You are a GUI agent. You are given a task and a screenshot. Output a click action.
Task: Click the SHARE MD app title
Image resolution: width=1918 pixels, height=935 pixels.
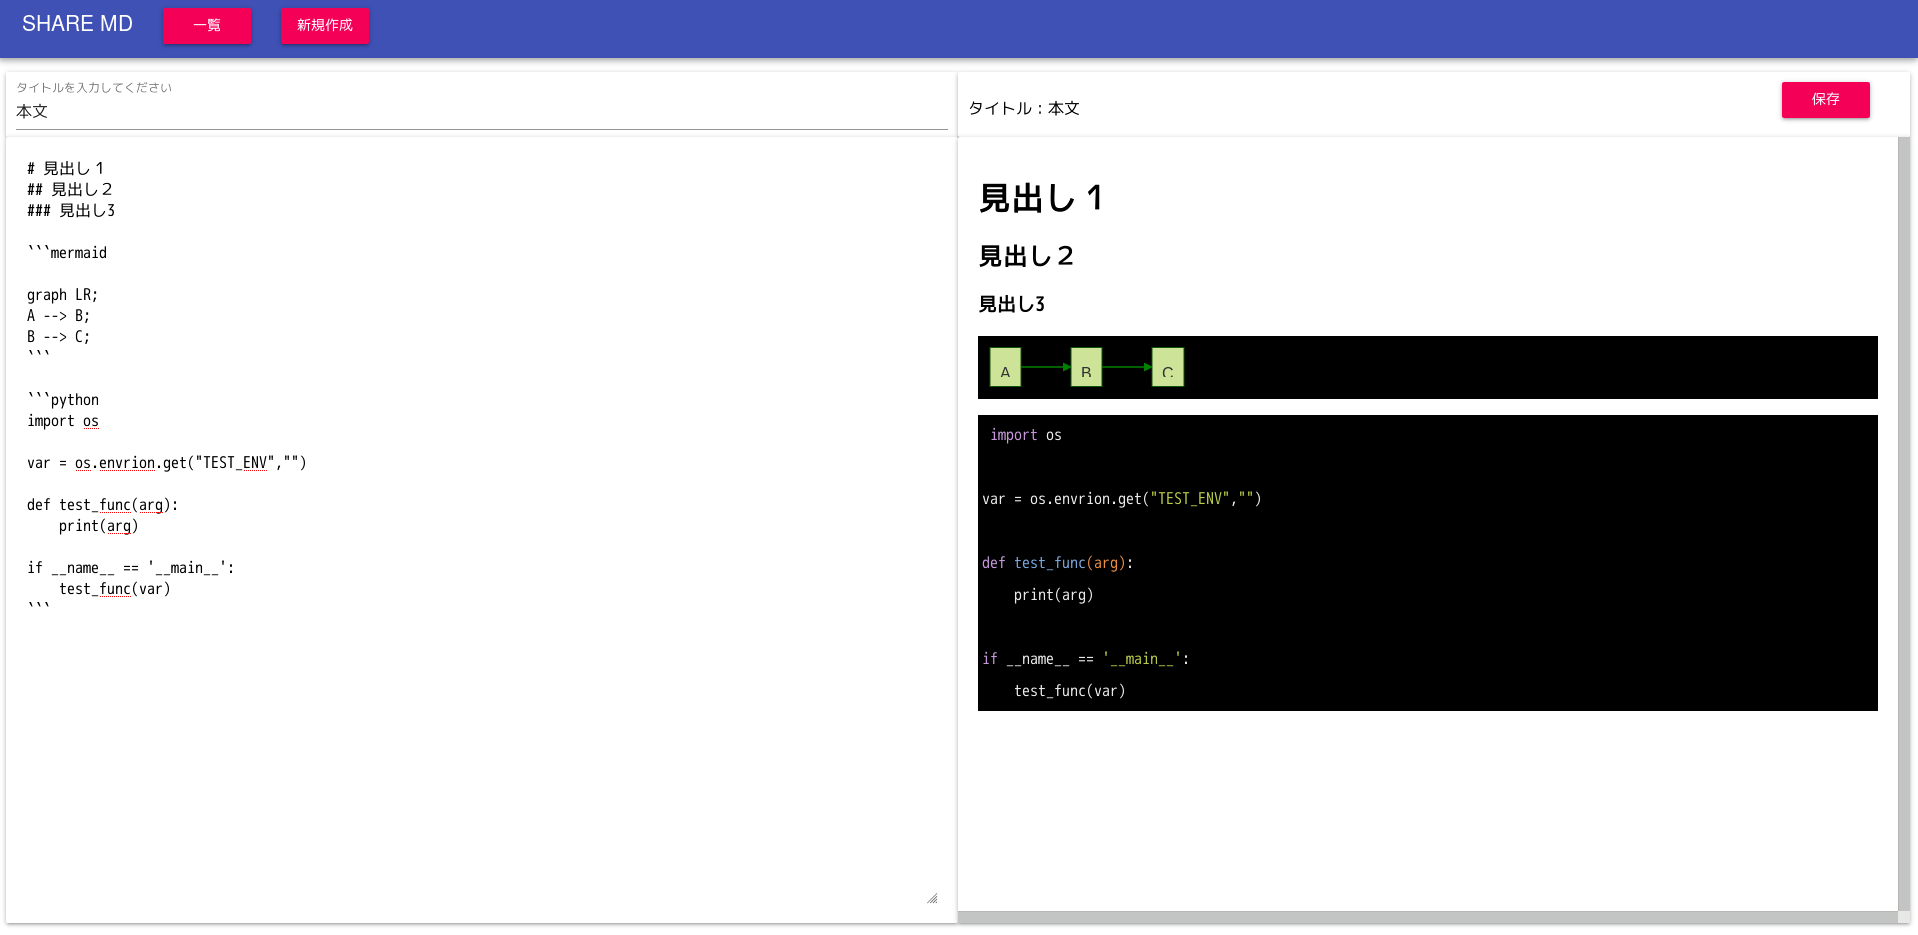(x=77, y=24)
